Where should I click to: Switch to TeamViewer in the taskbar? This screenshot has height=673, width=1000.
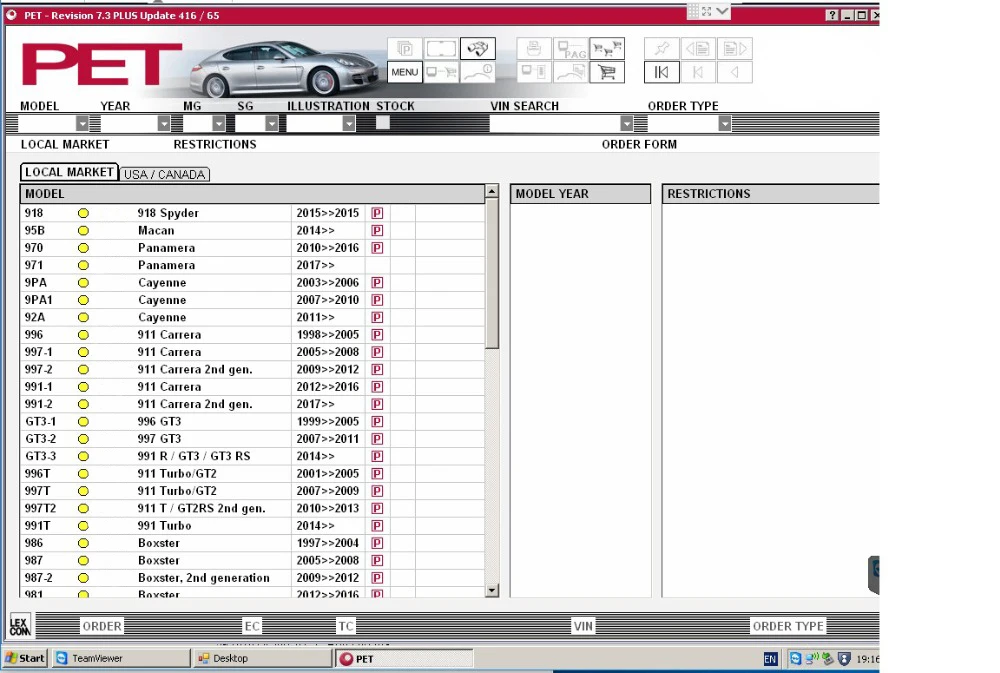121,658
